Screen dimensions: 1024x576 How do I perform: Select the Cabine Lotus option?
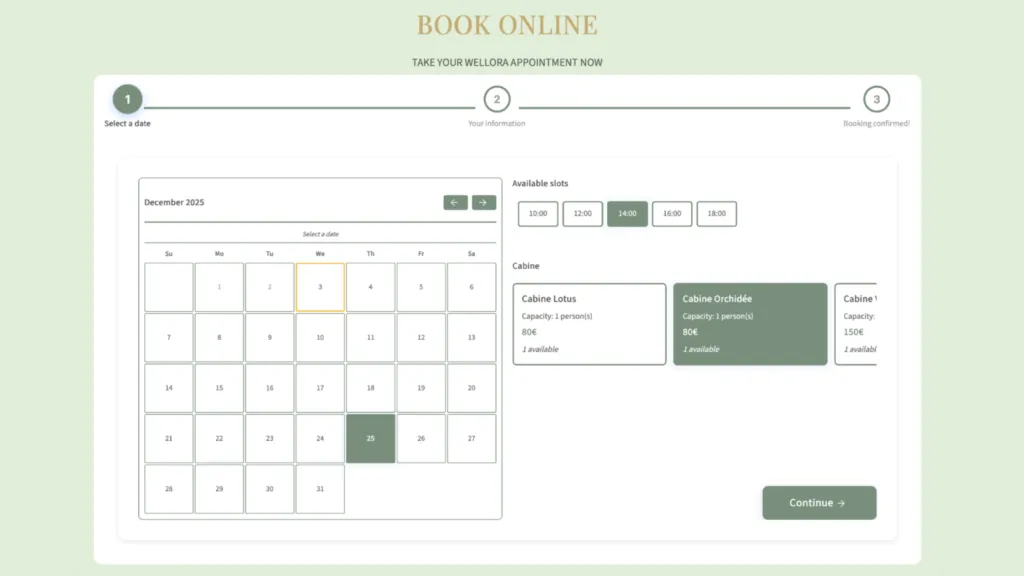(589, 323)
